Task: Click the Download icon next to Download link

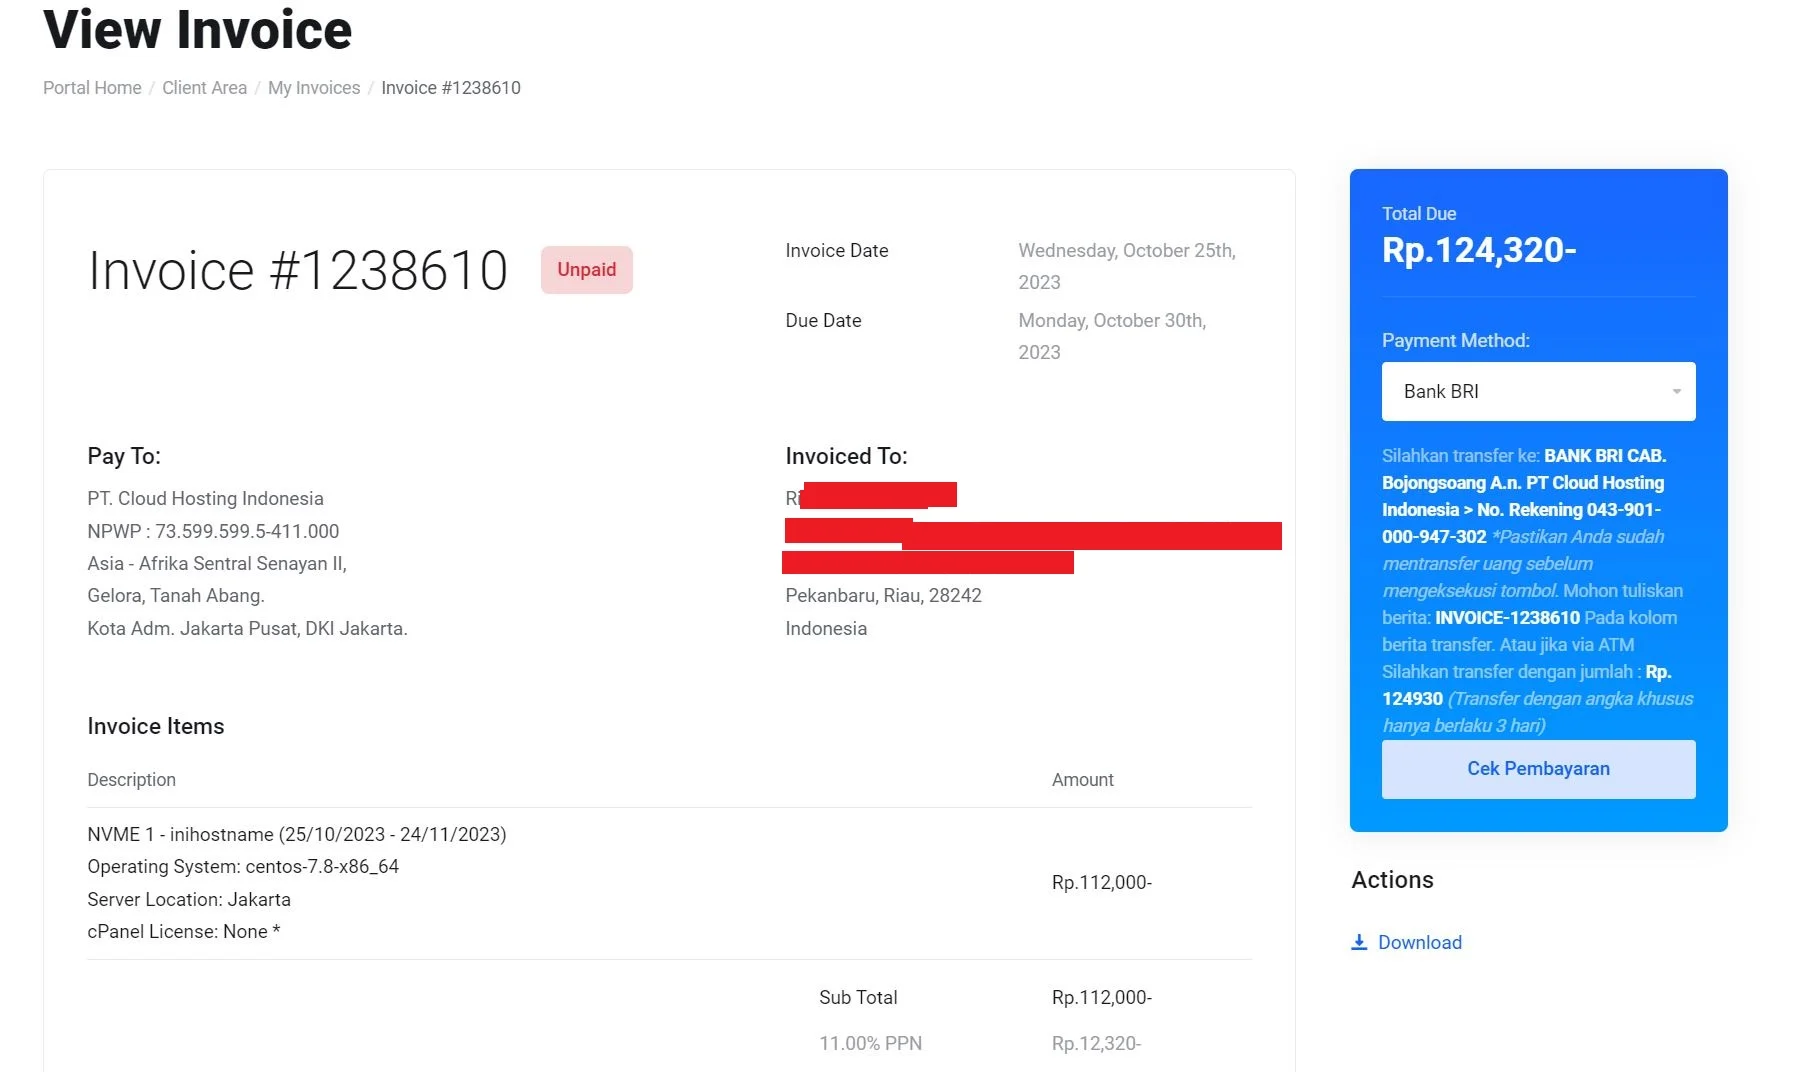Action: [1360, 942]
